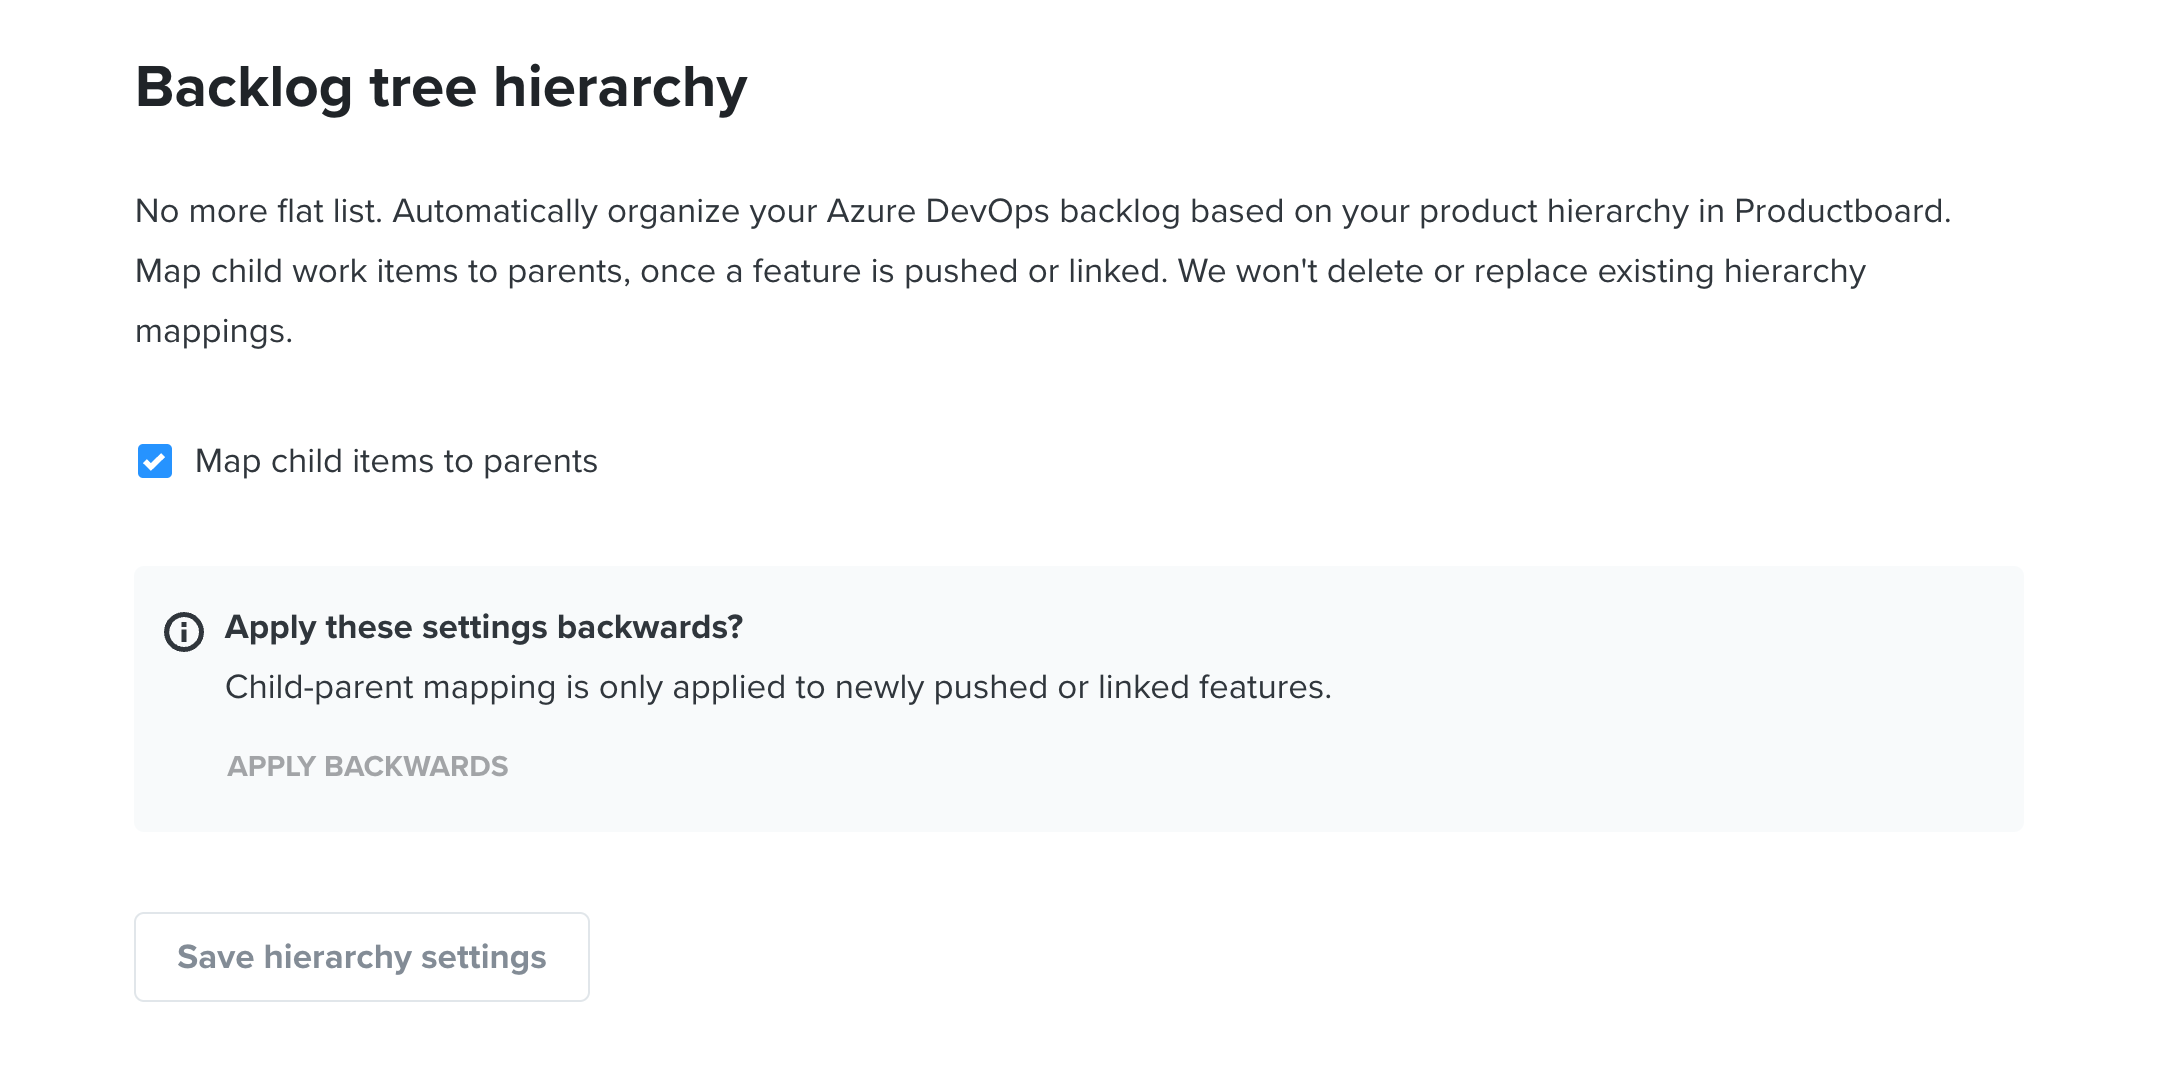This screenshot has width=2162, height=1084.
Task: Click the phrase "newly pushed or linked features"
Action: pyautogui.click(x=1082, y=687)
